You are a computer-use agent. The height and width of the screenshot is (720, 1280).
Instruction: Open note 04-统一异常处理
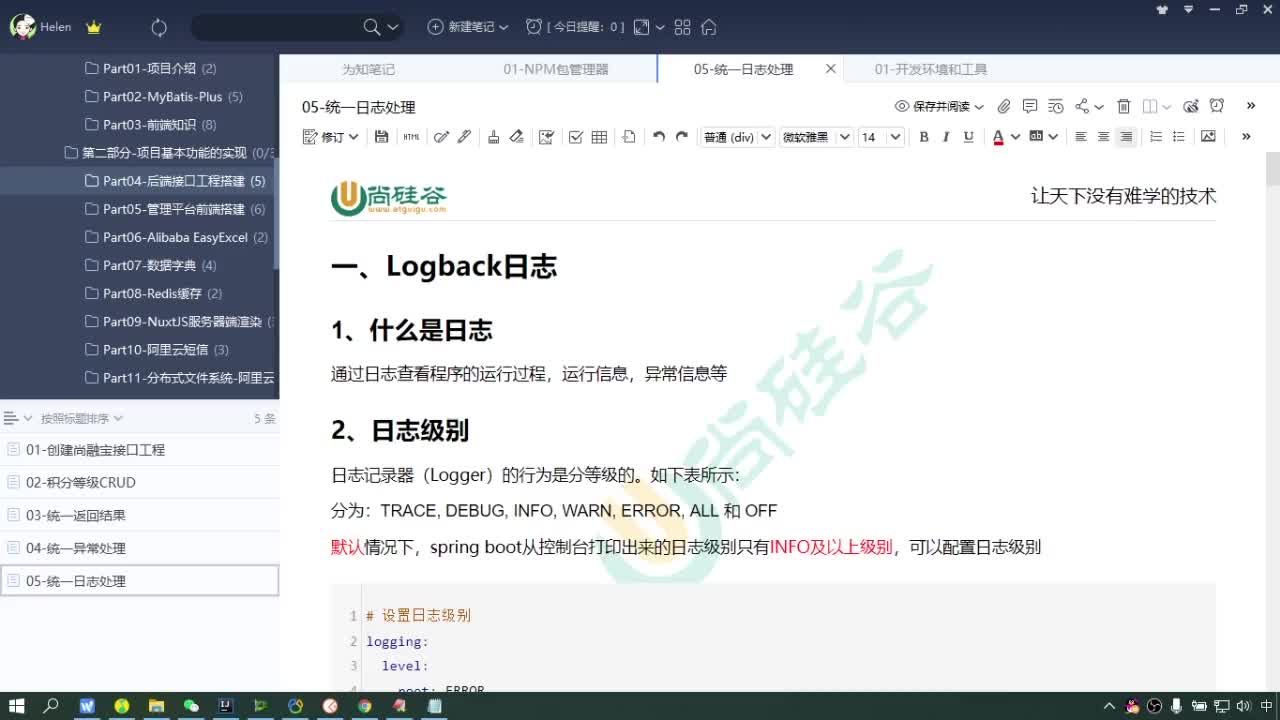point(139,548)
